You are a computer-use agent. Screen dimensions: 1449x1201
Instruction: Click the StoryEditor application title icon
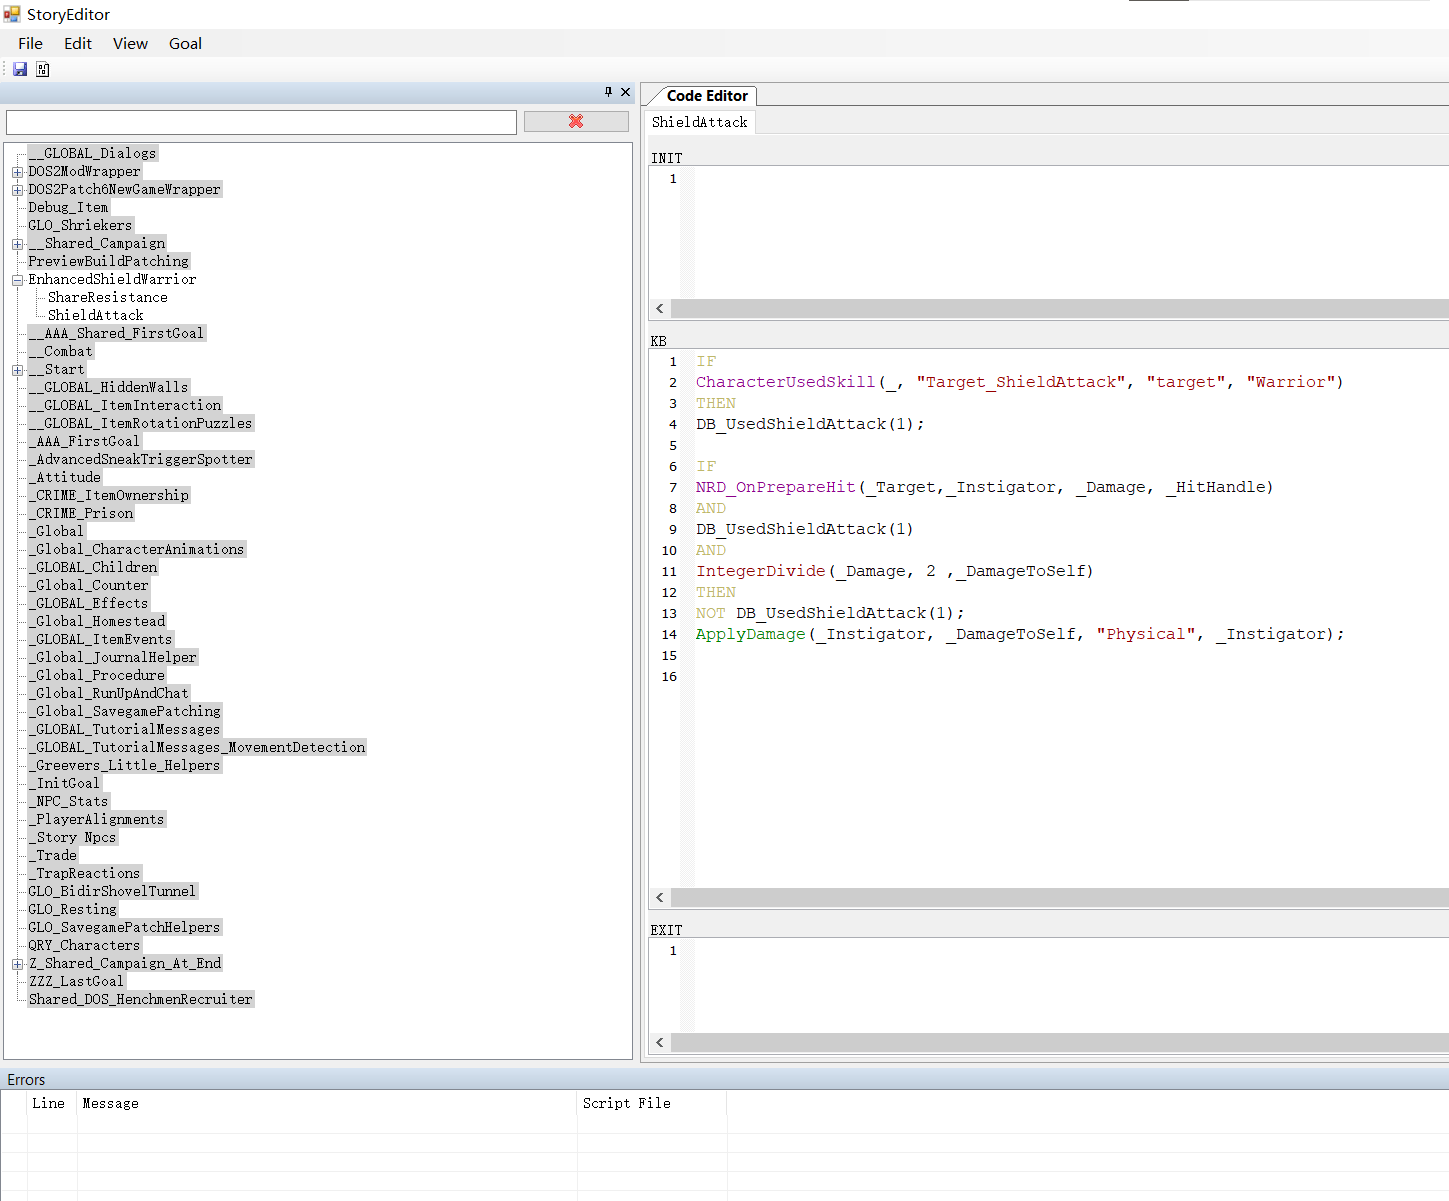click(12, 14)
